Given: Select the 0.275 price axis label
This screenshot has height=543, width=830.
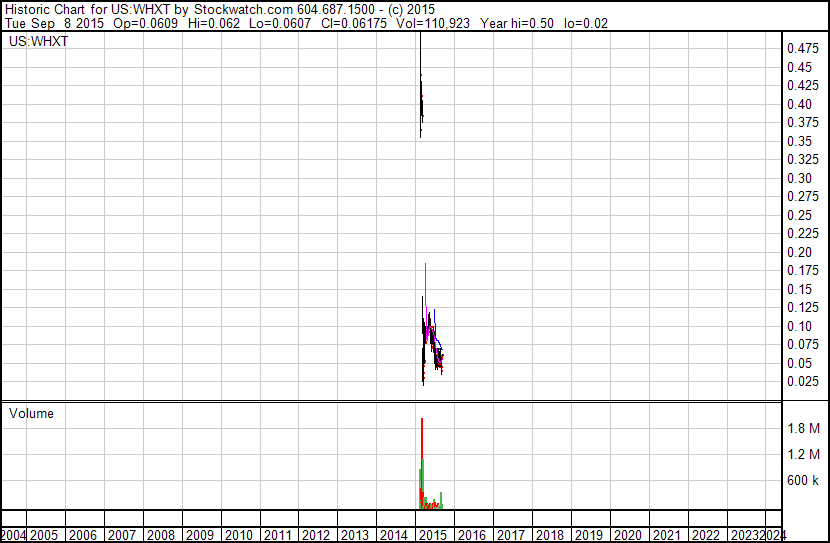Looking at the screenshot, I should [x=802, y=196].
